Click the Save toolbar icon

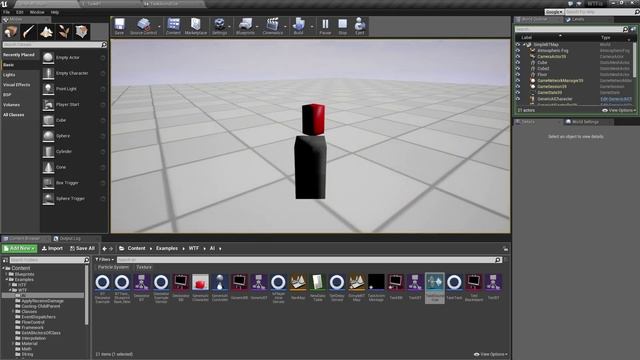pyautogui.click(x=119, y=26)
